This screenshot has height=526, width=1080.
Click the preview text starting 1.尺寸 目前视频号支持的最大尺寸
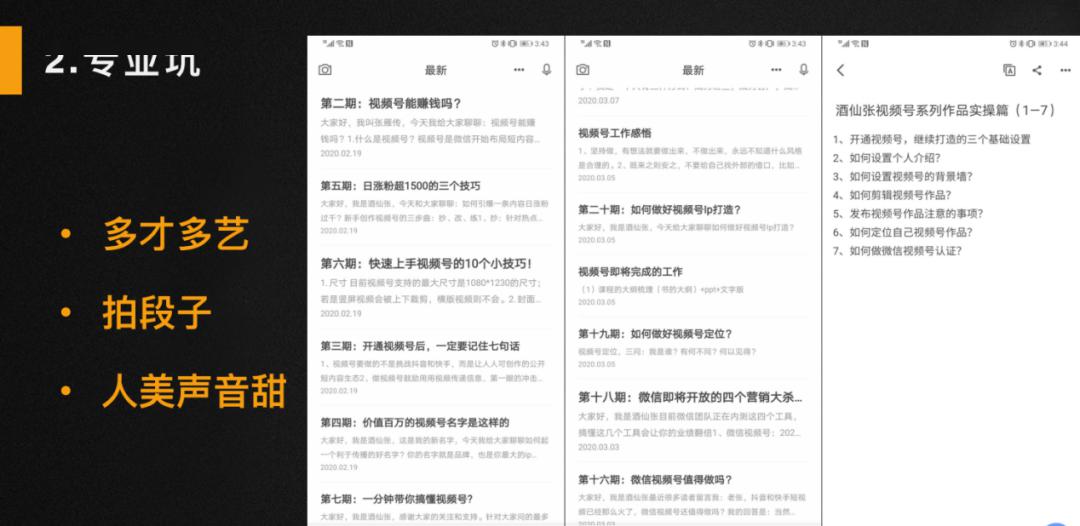point(431,291)
